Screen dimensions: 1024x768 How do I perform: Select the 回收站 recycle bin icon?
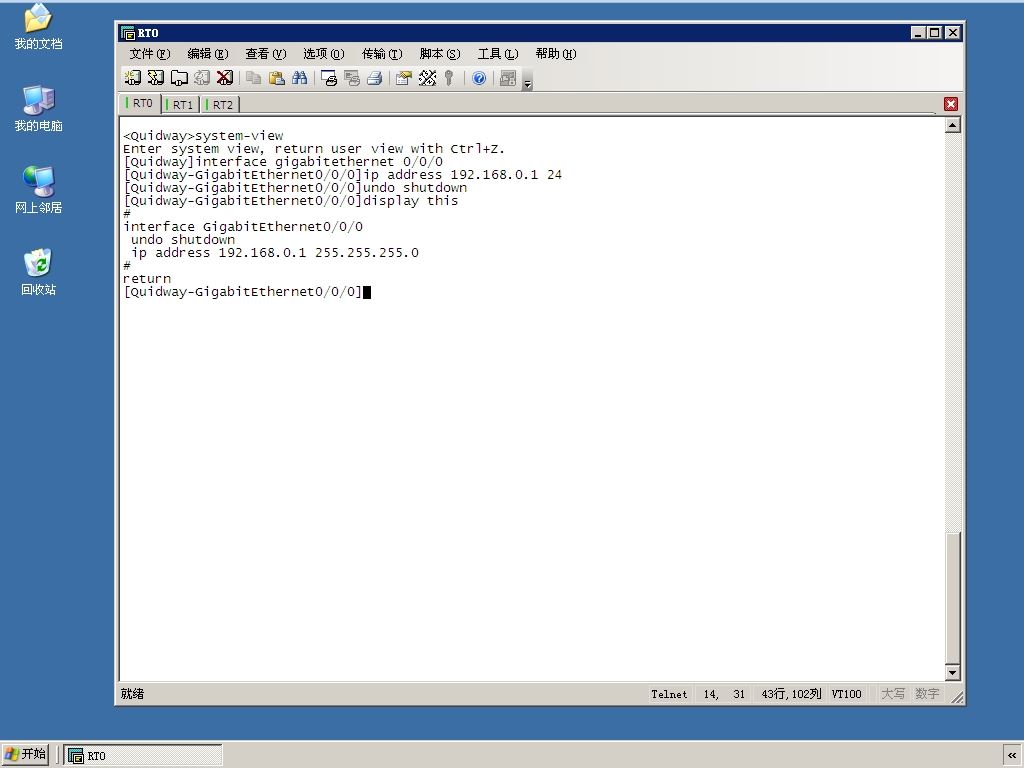39,272
